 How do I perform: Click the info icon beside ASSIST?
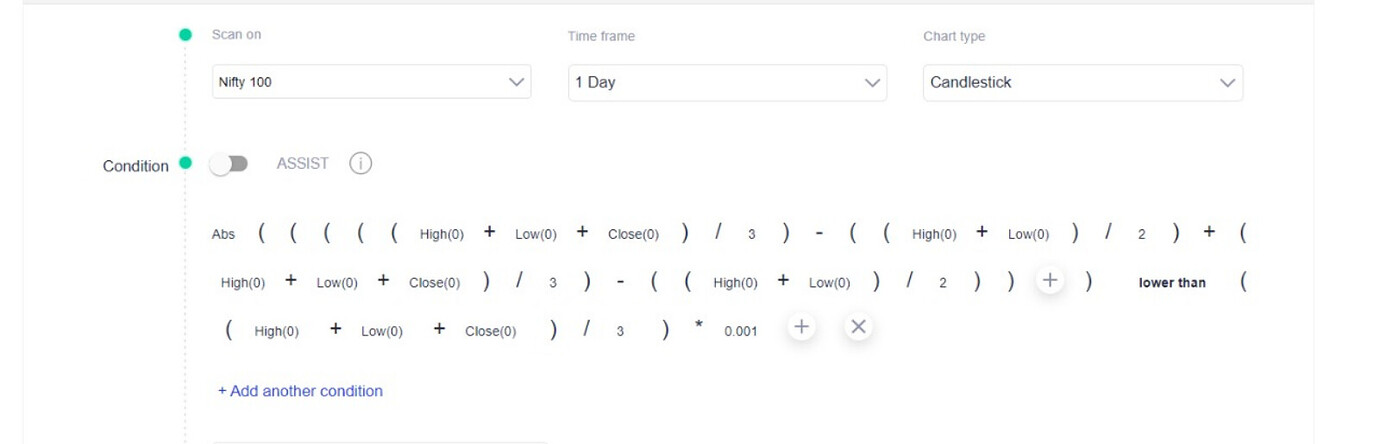click(360, 163)
